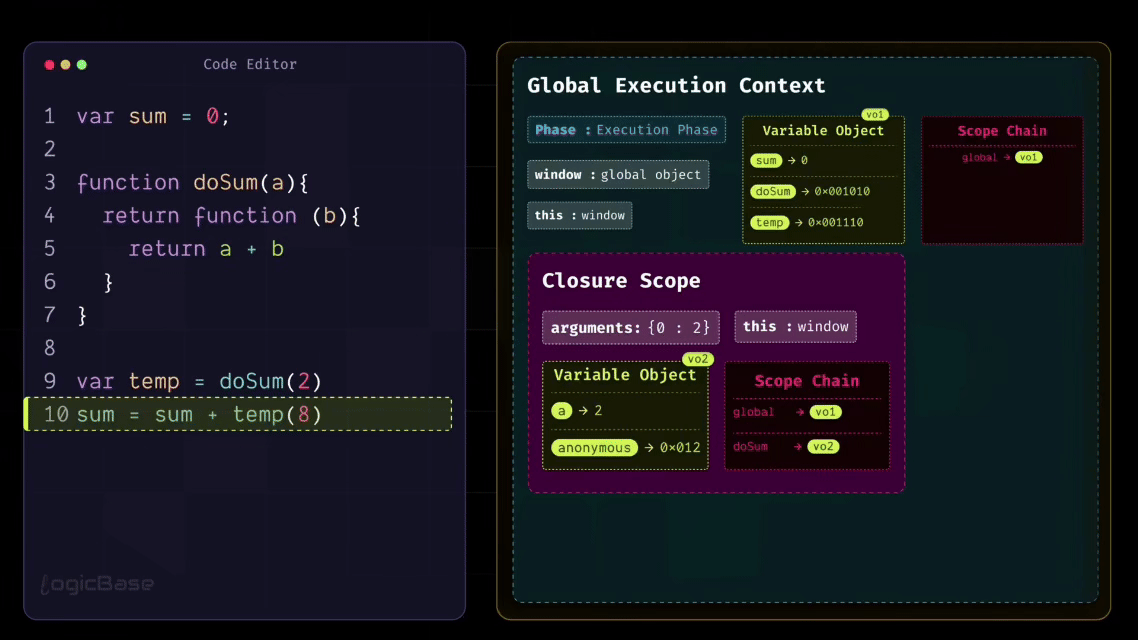Click the yellow window dot in Code Editor
Viewport: 1138px width, 640px height.
pos(65,65)
